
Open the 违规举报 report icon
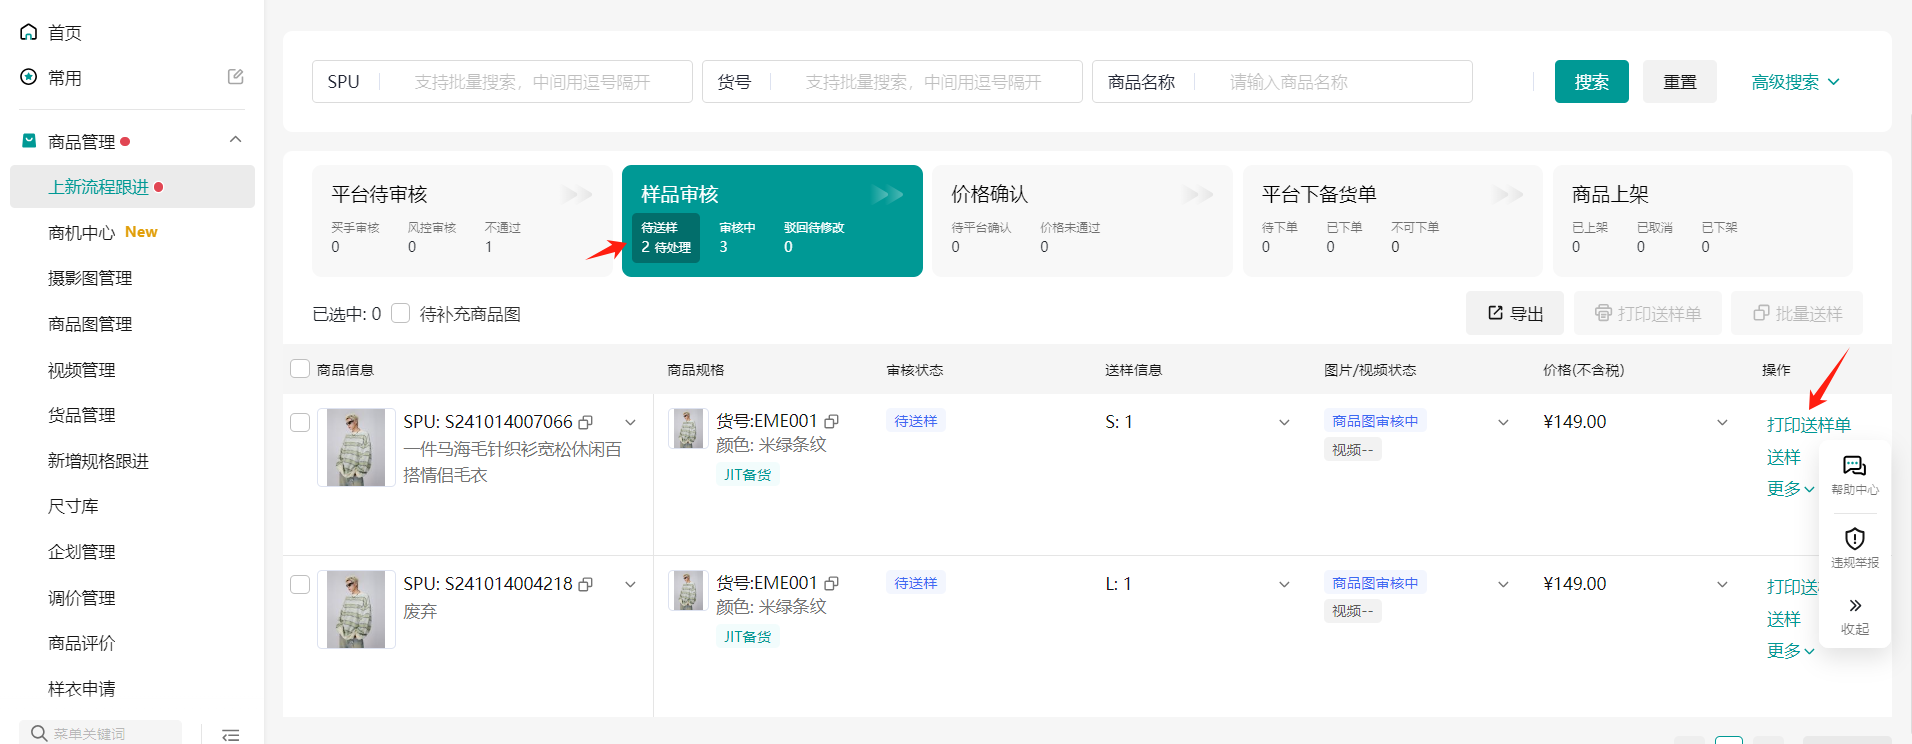click(x=1854, y=547)
